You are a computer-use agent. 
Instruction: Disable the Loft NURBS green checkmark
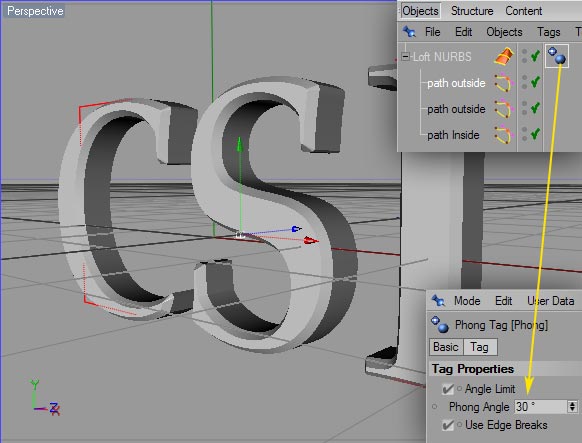[x=535, y=56]
